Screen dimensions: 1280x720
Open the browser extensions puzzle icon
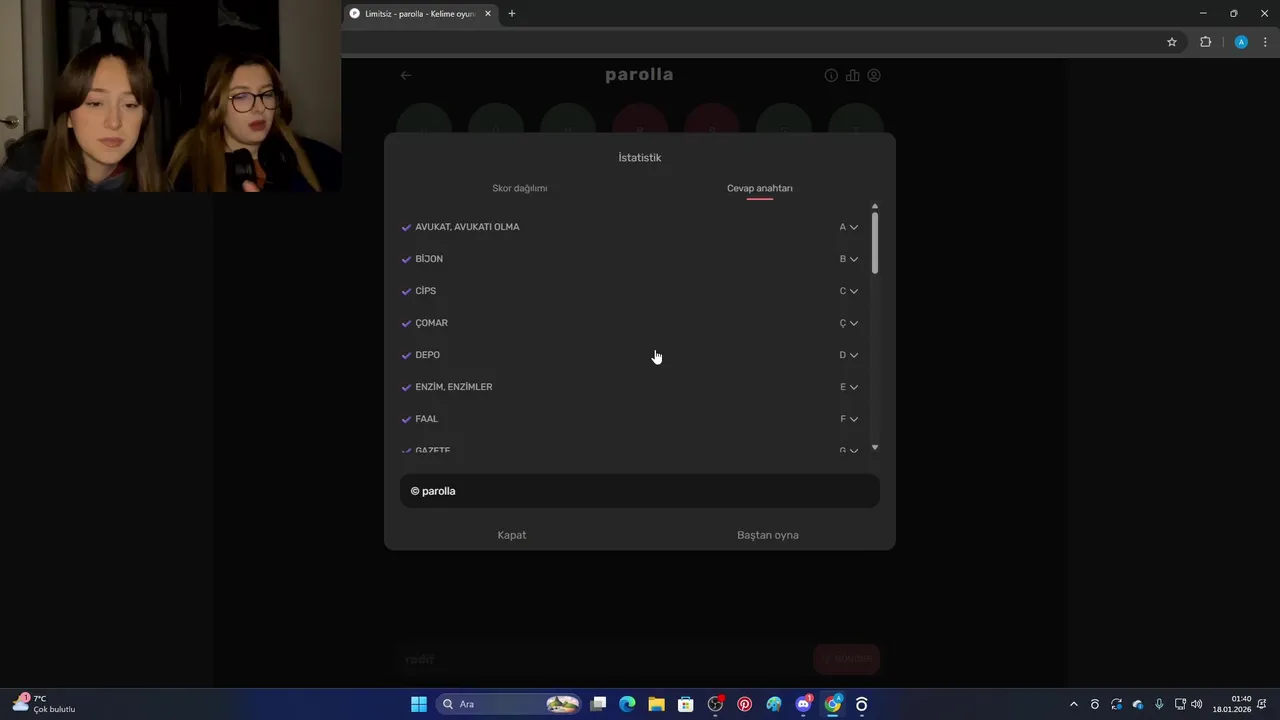[1205, 42]
